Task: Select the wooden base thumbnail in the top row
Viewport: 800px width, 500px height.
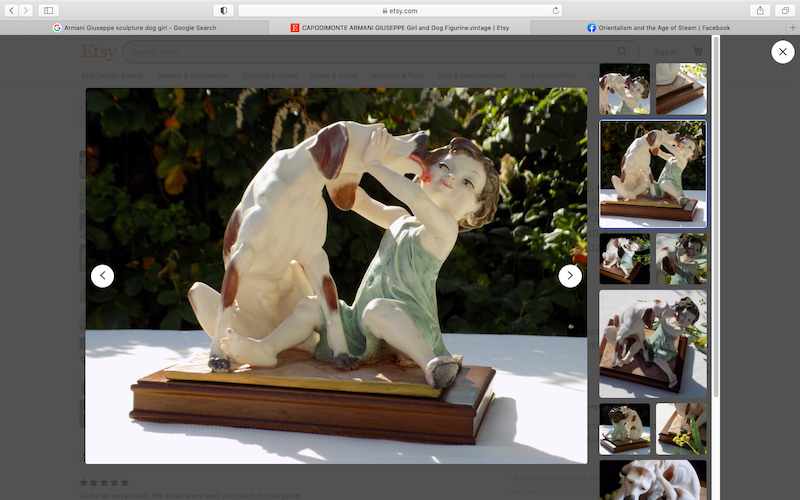Action: tap(681, 89)
